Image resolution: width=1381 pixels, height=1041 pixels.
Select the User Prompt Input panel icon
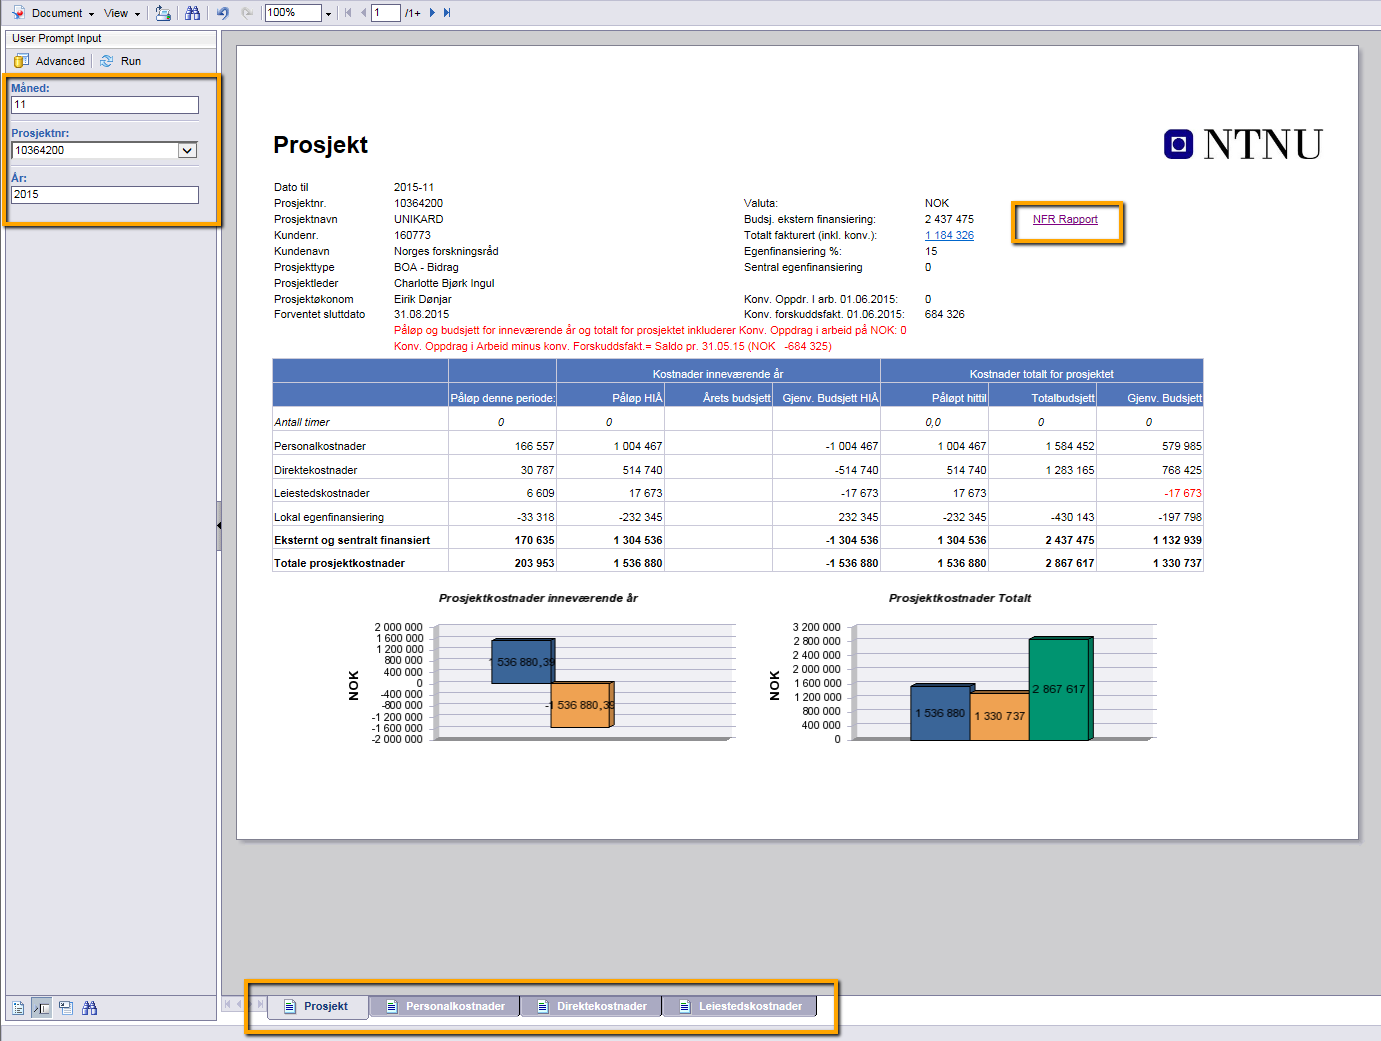[x=41, y=1008]
